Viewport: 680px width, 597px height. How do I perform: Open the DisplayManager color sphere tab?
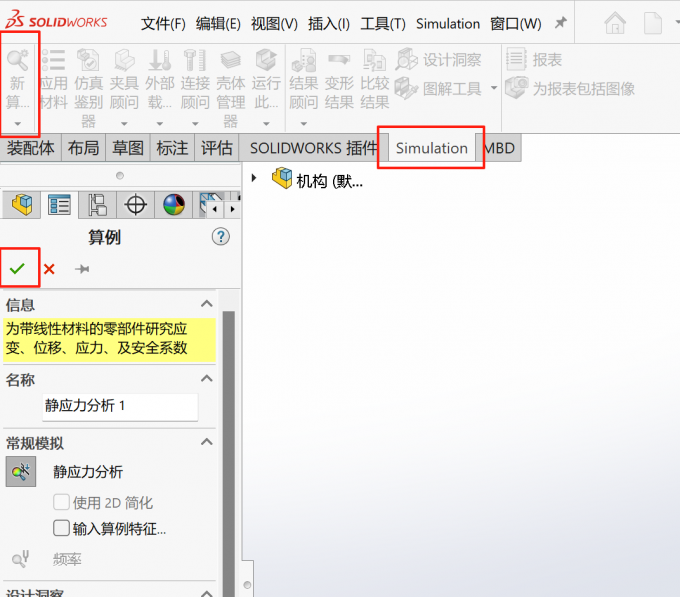[174, 204]
